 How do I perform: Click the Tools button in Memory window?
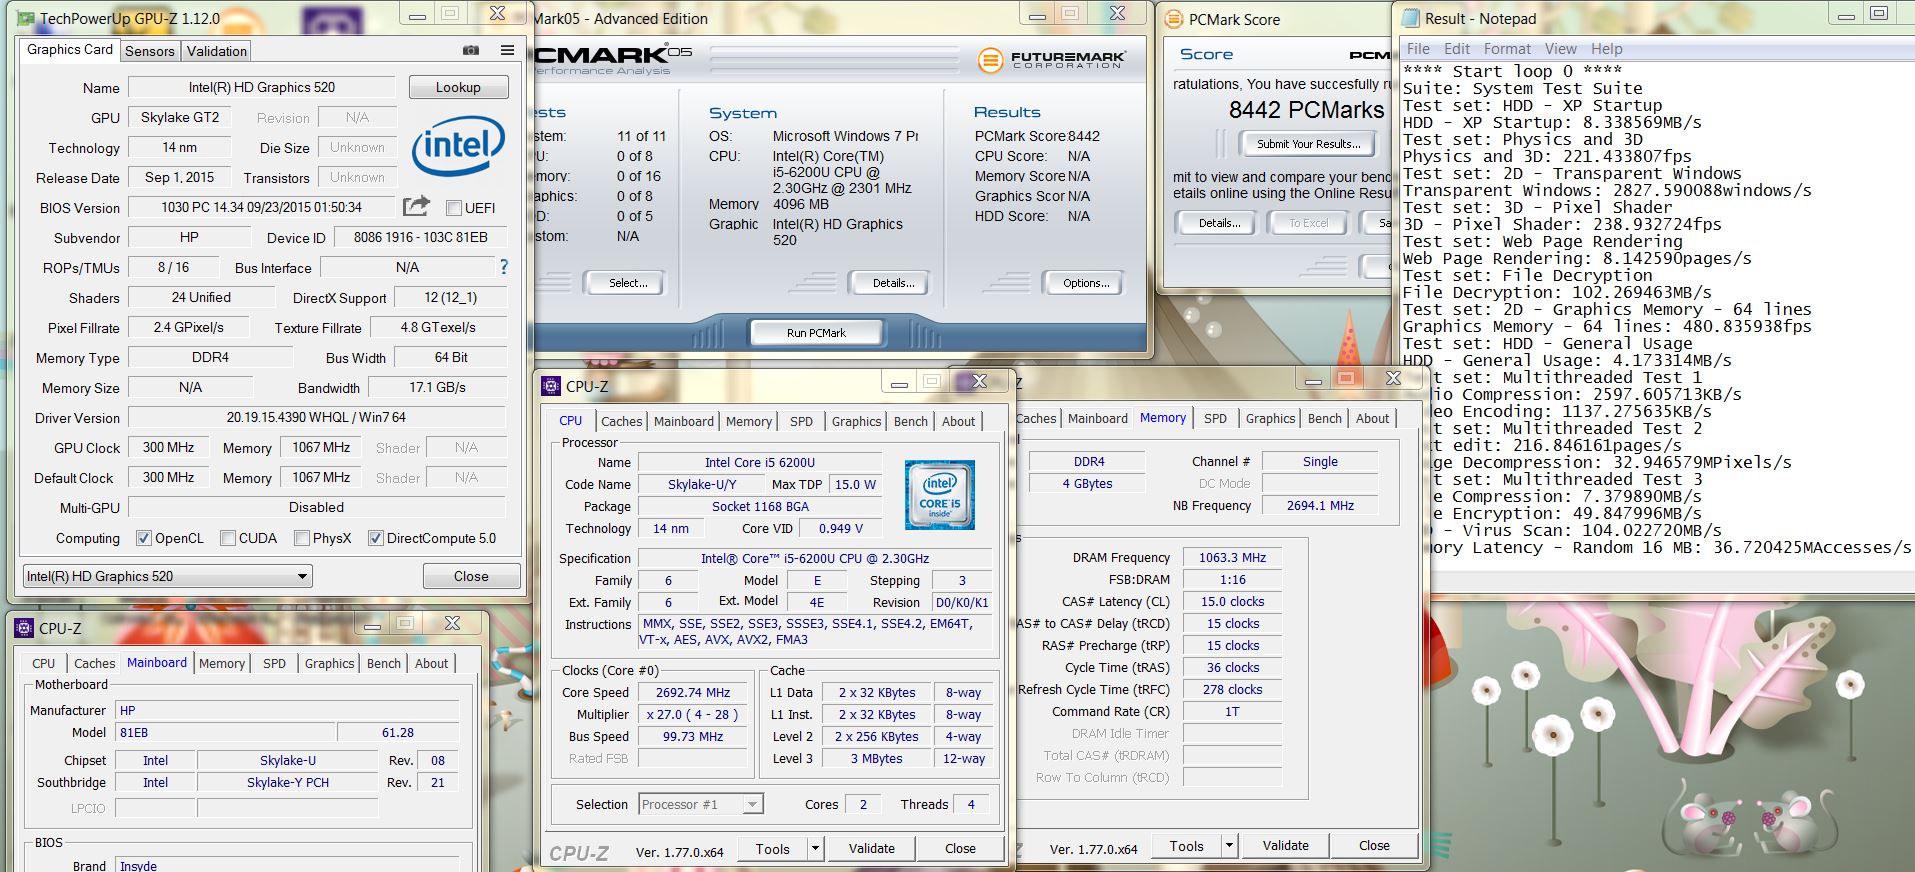point(1187,846)
